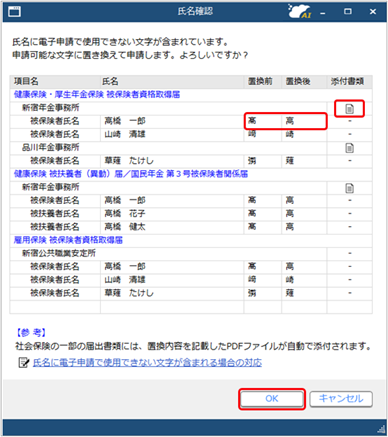Minimize the 氏名確認 dialog
This screenshot has width=388, height=437.
(323, 12)
